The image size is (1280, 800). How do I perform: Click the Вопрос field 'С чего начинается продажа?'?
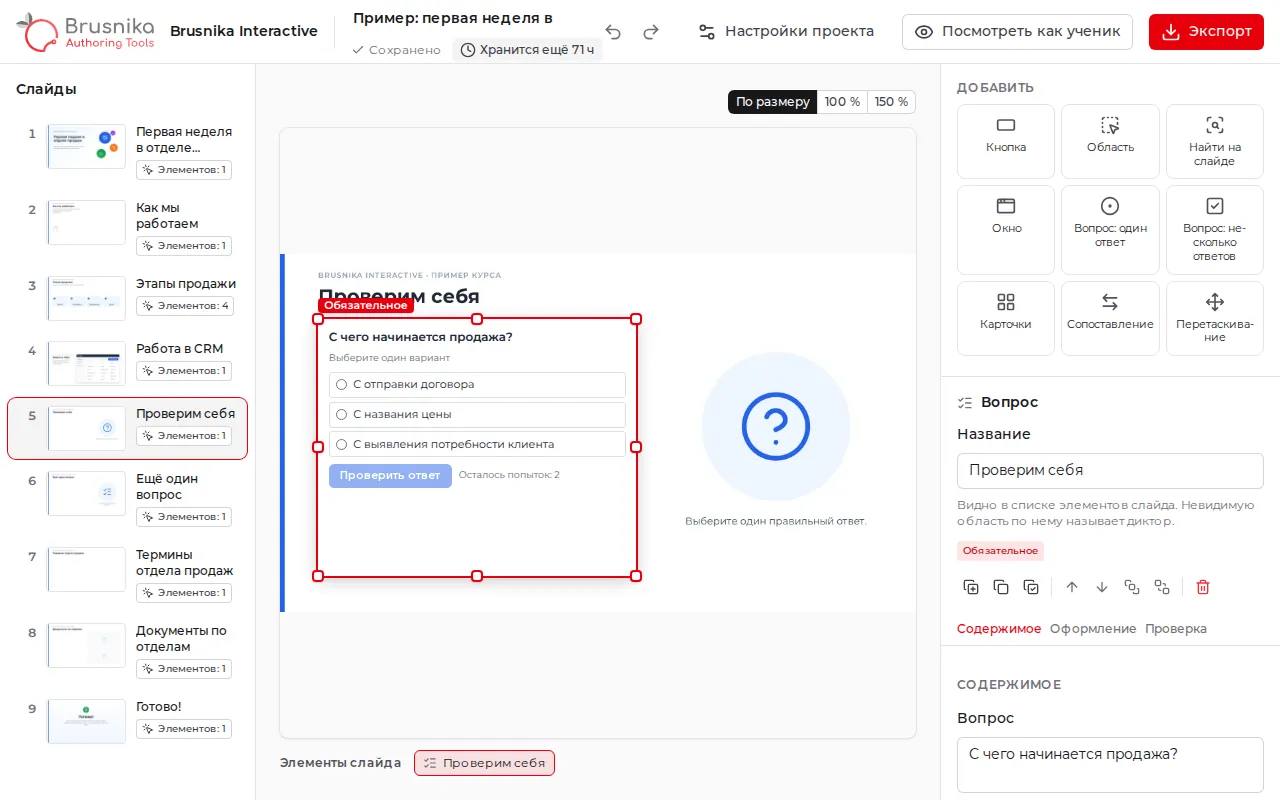pyautogui.click(x=1110, y=763)
